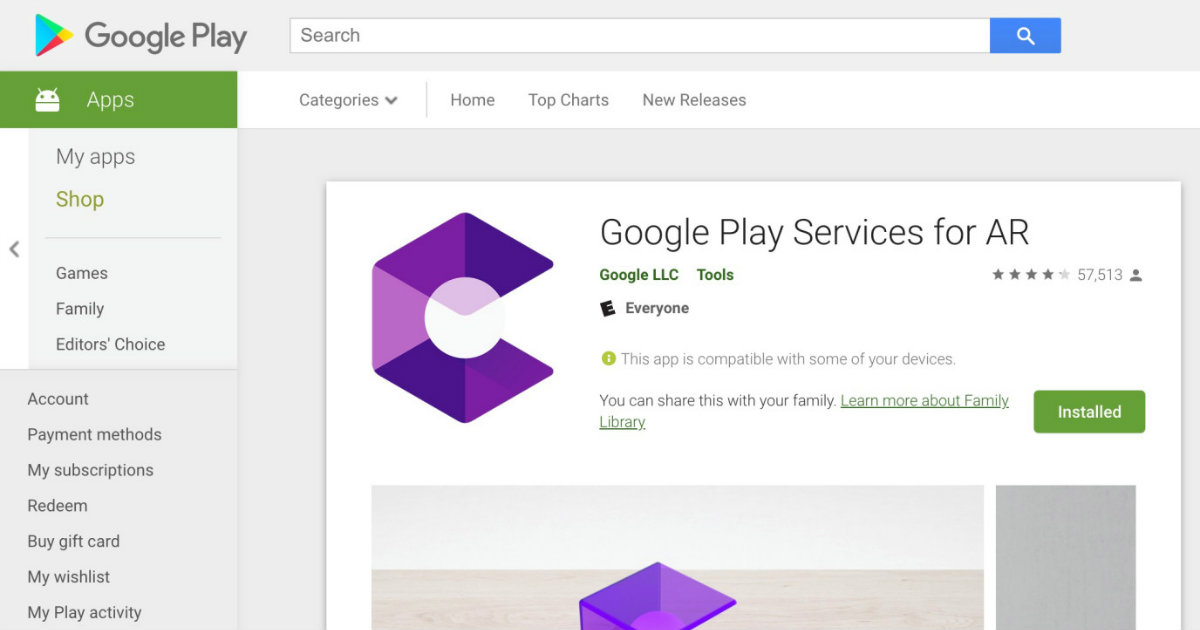The width and height of the screenshot is (1200, 630).
Task: Open My apps in sidebar
Action: point(95,157)
